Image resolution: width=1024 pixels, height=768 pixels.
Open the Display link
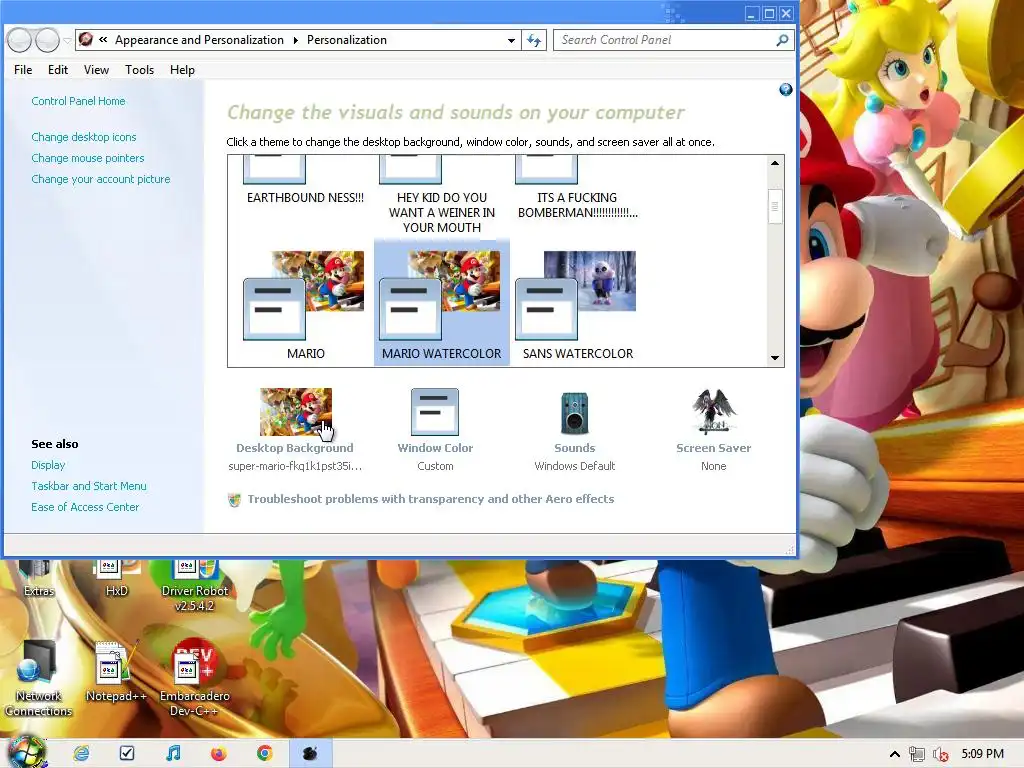(48, 465)
